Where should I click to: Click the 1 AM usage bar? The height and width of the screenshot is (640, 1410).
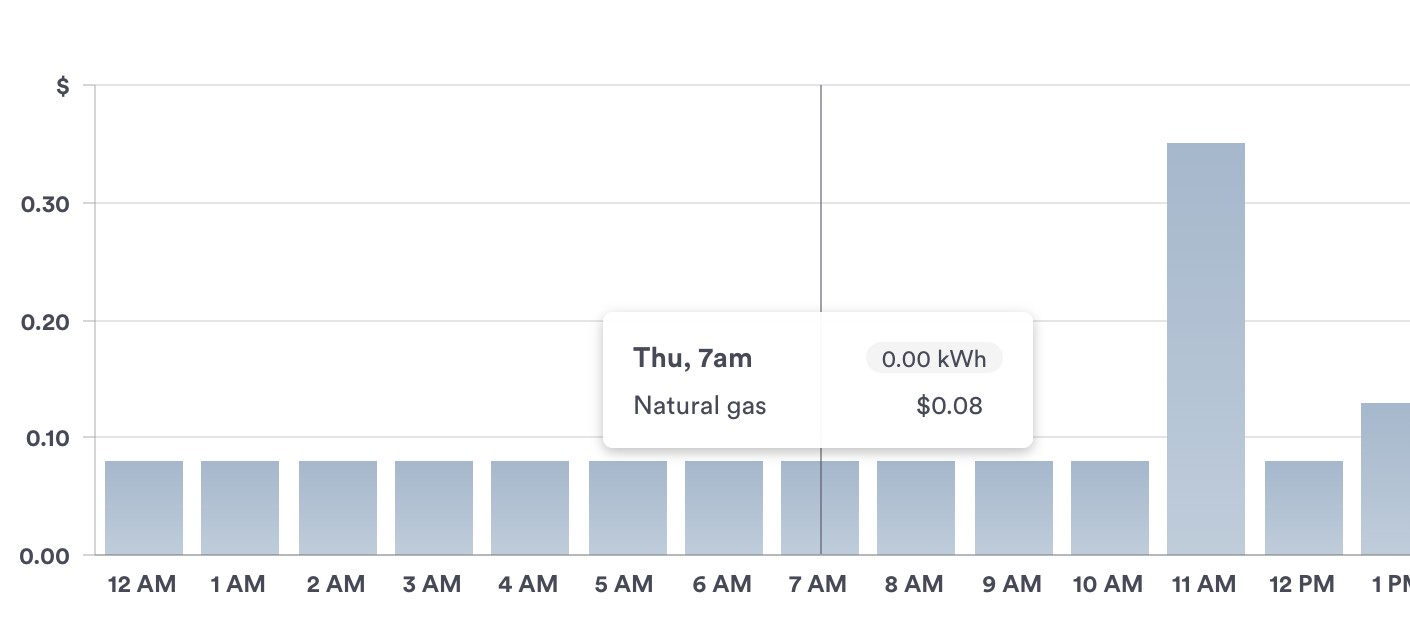tap(240, 507)
